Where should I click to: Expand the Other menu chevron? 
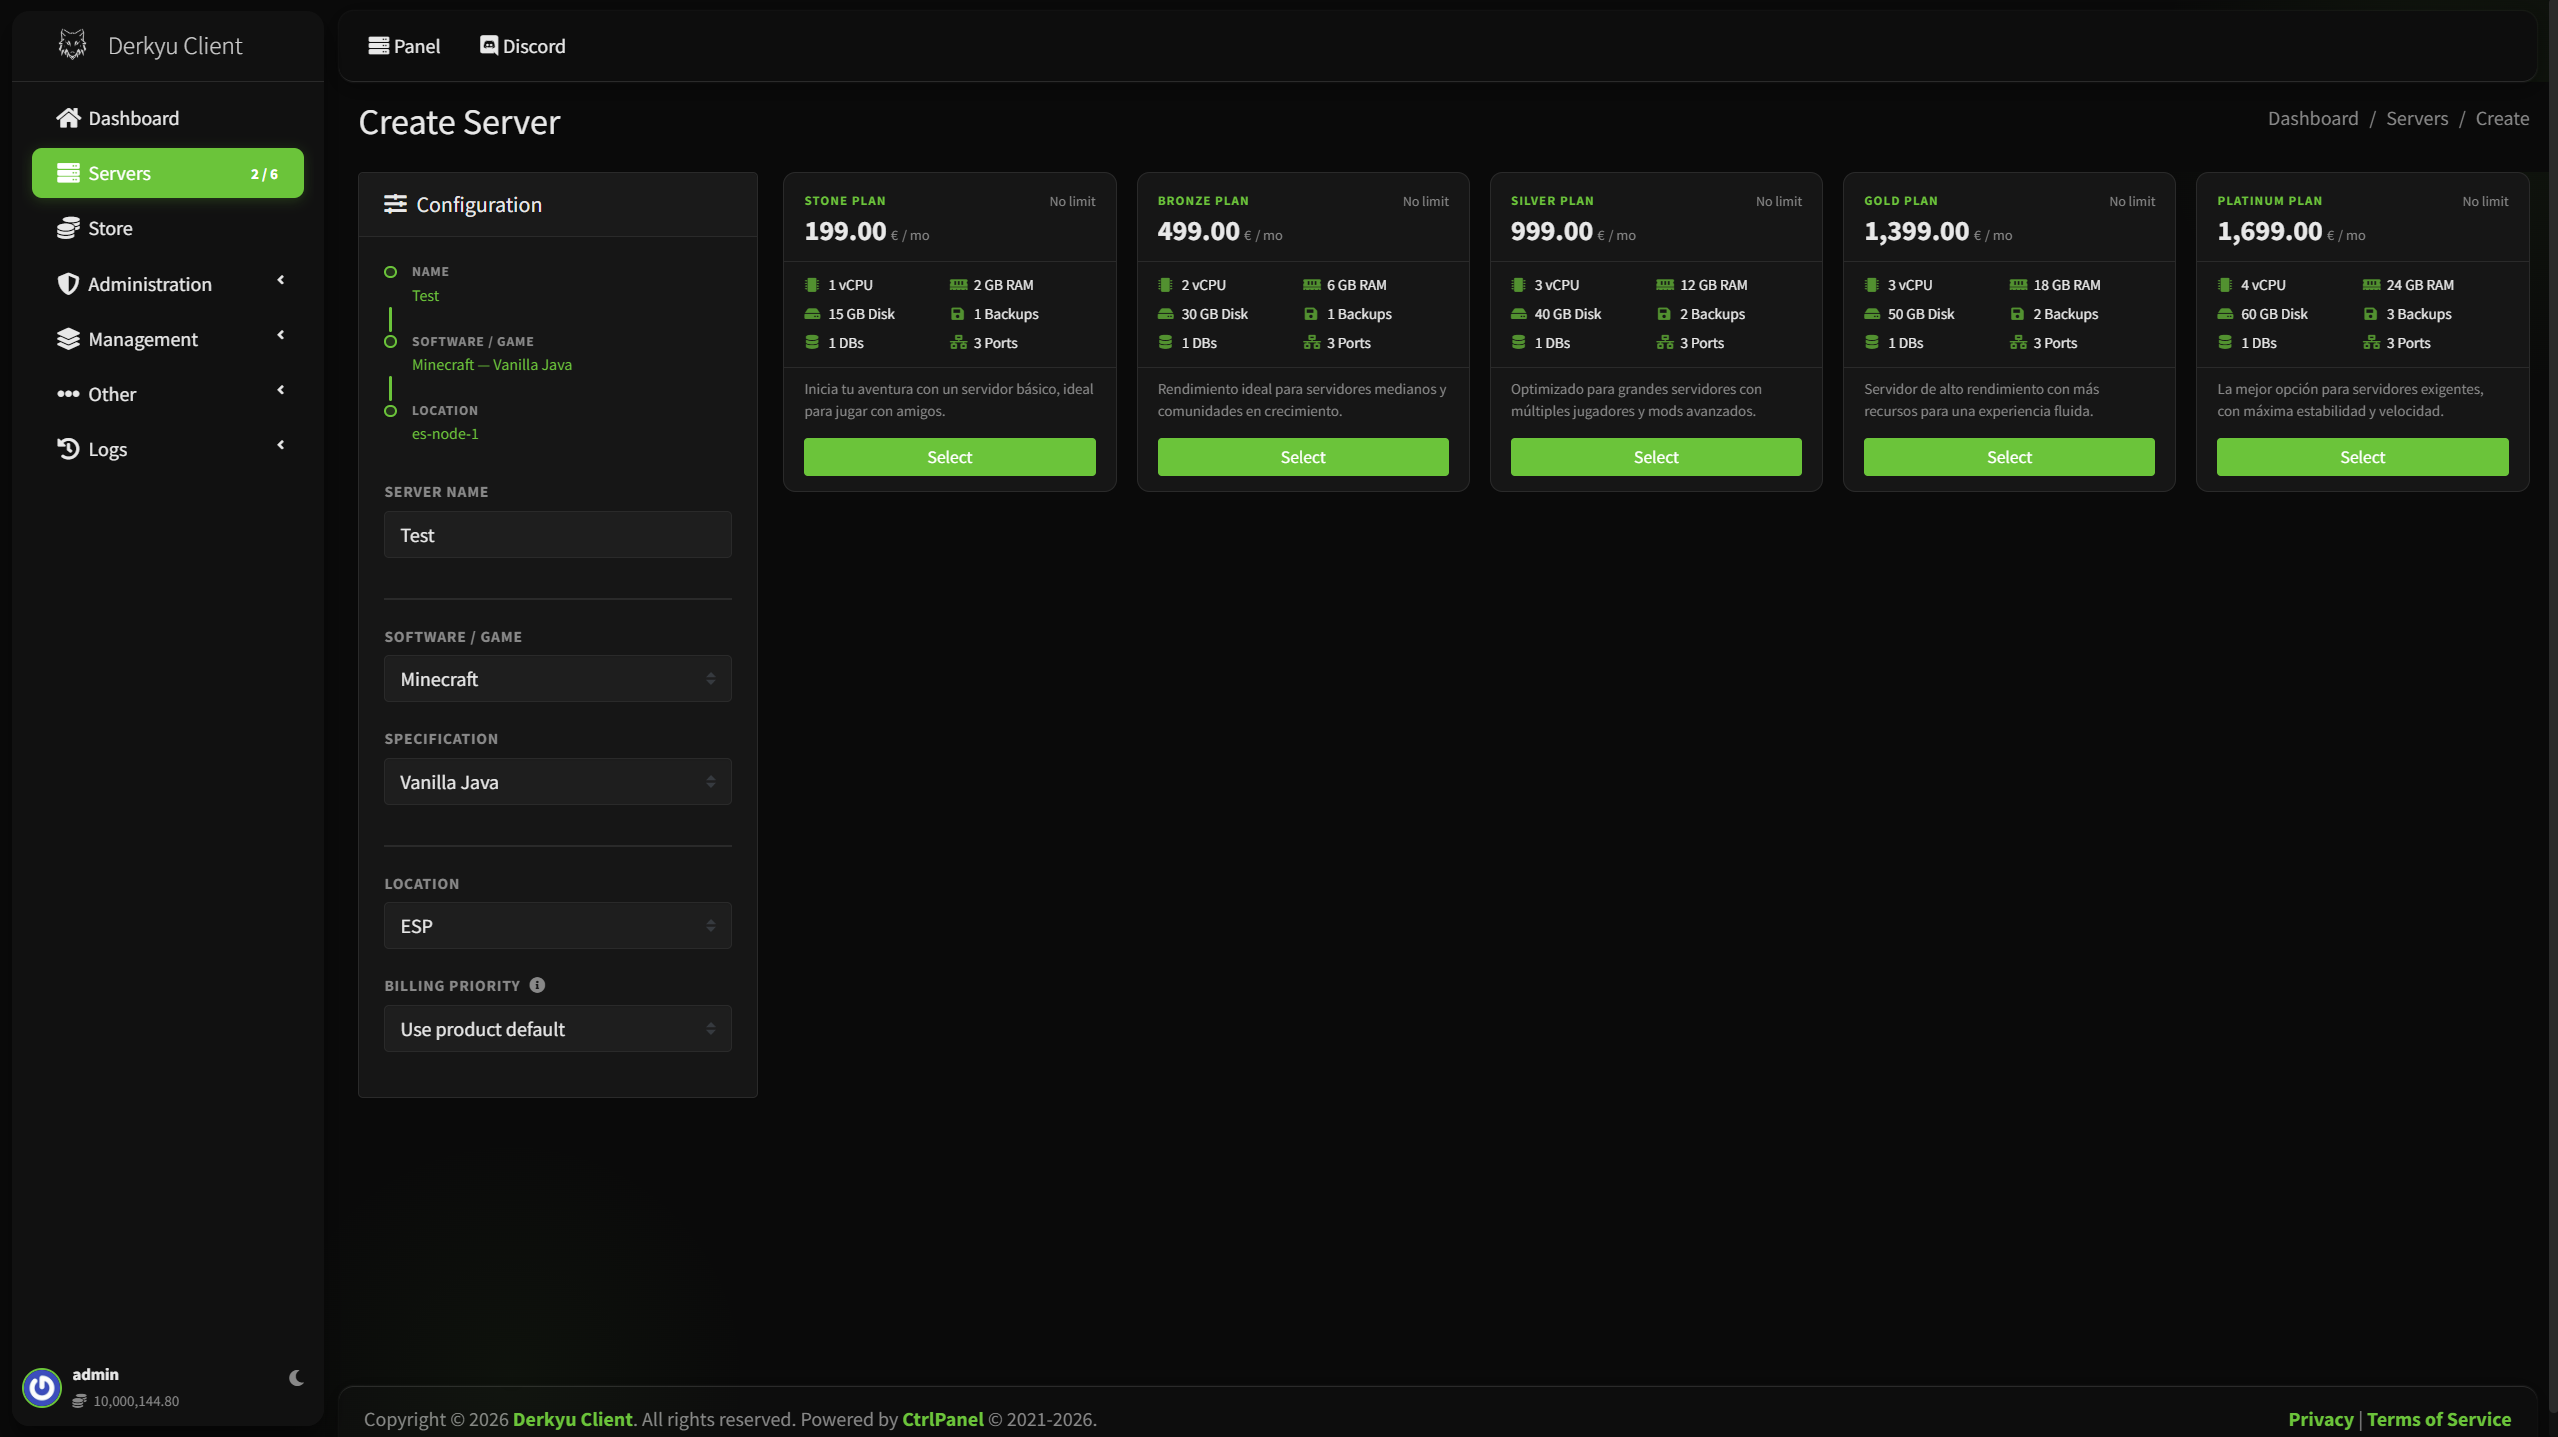[x=281, y=390]
